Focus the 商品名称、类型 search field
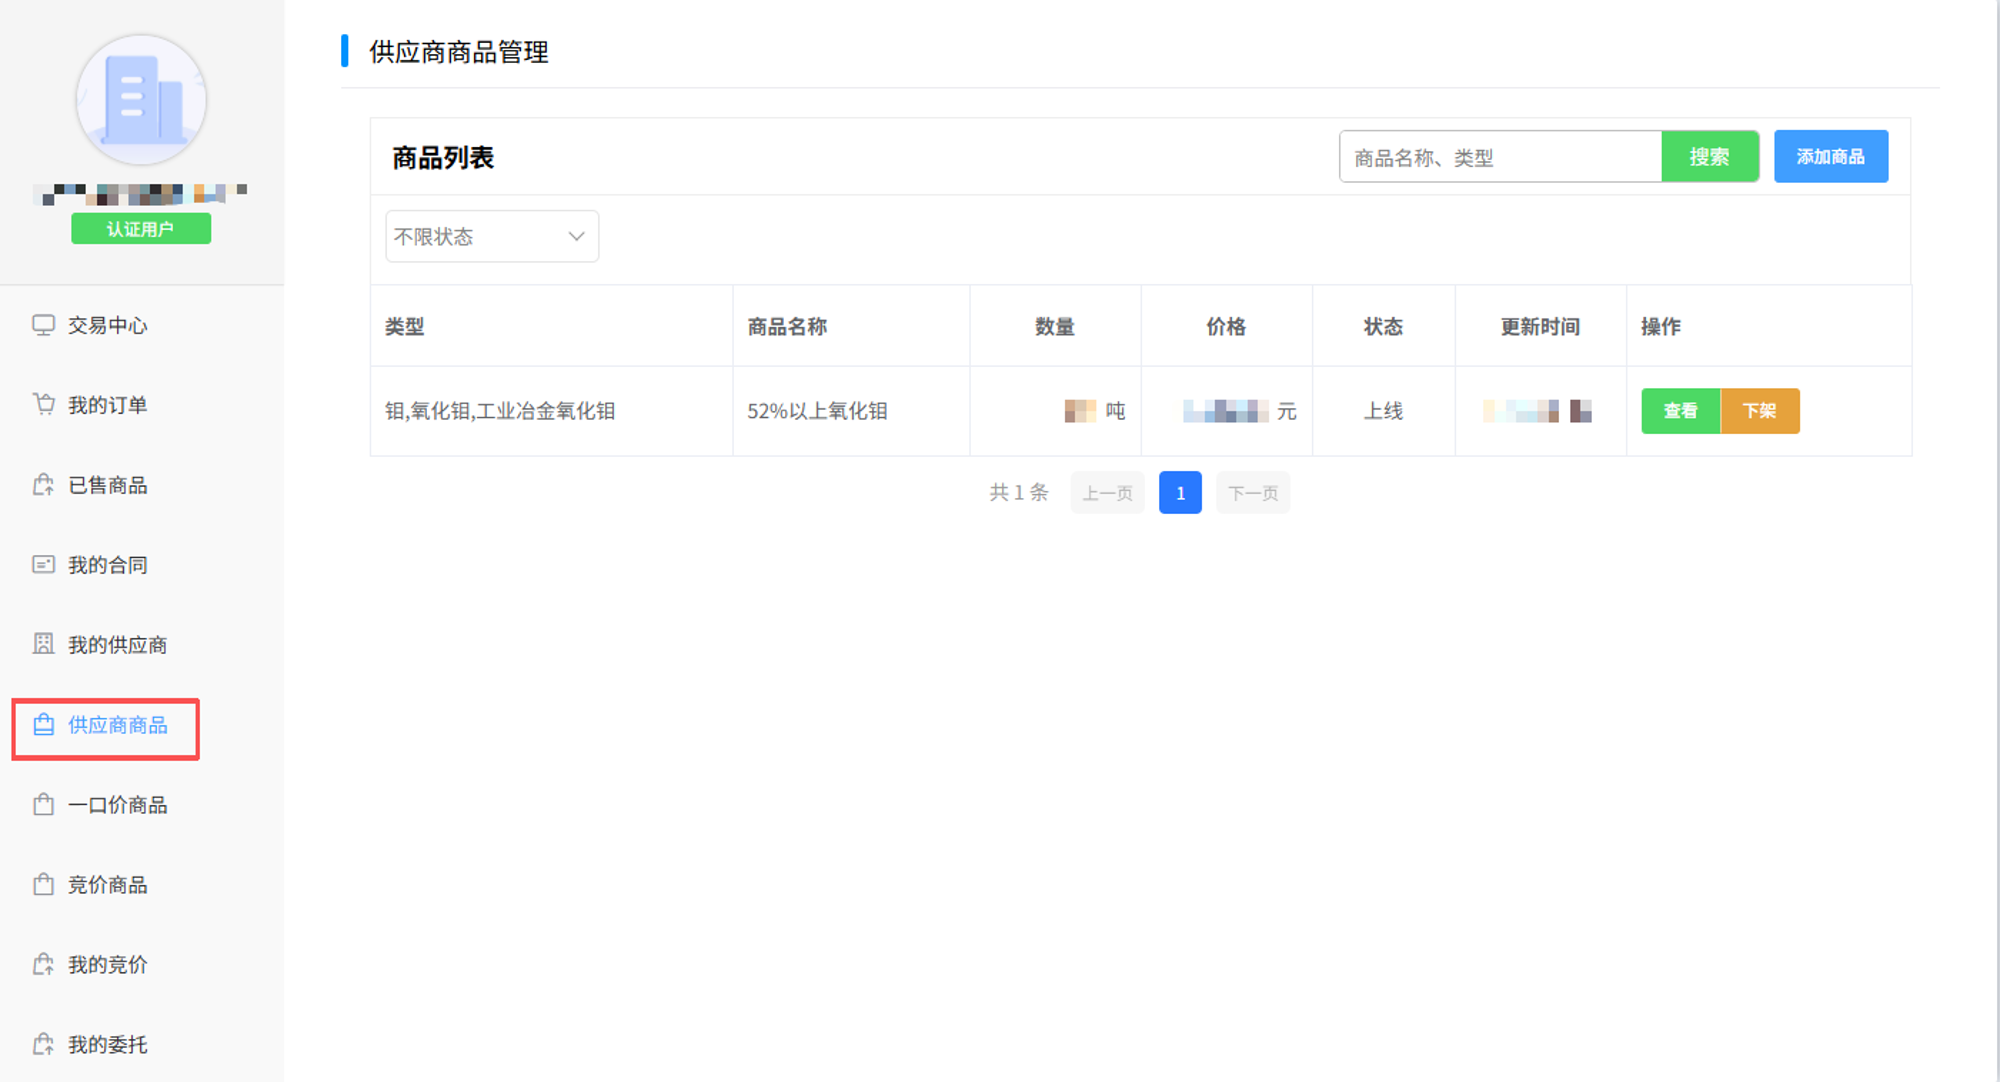The width and height of the screenshot is (2000, 1082). (x=1500, y=158)
